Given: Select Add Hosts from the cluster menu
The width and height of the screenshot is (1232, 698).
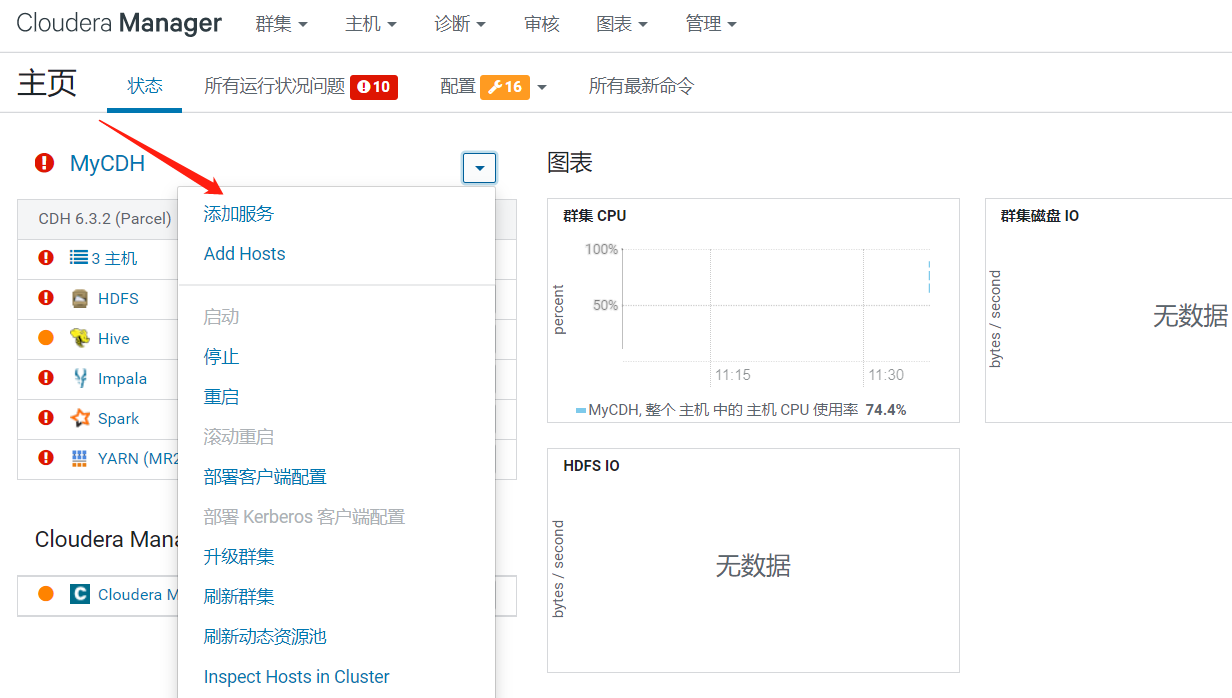Looking at the screenshot, I should pos(245,254).
